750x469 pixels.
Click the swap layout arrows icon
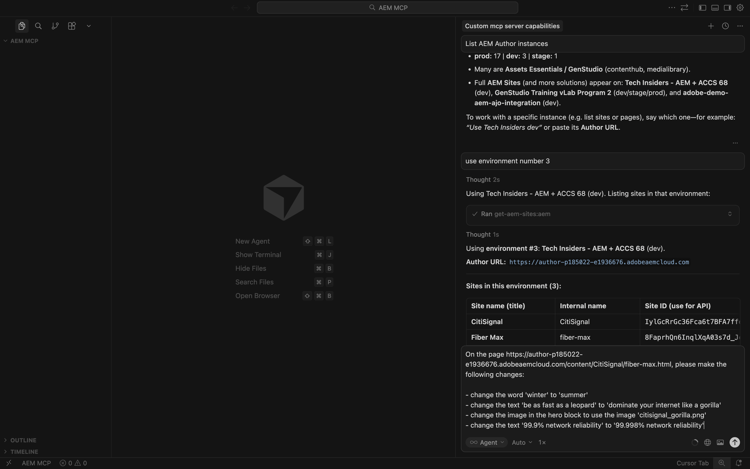tap(684, 8)
